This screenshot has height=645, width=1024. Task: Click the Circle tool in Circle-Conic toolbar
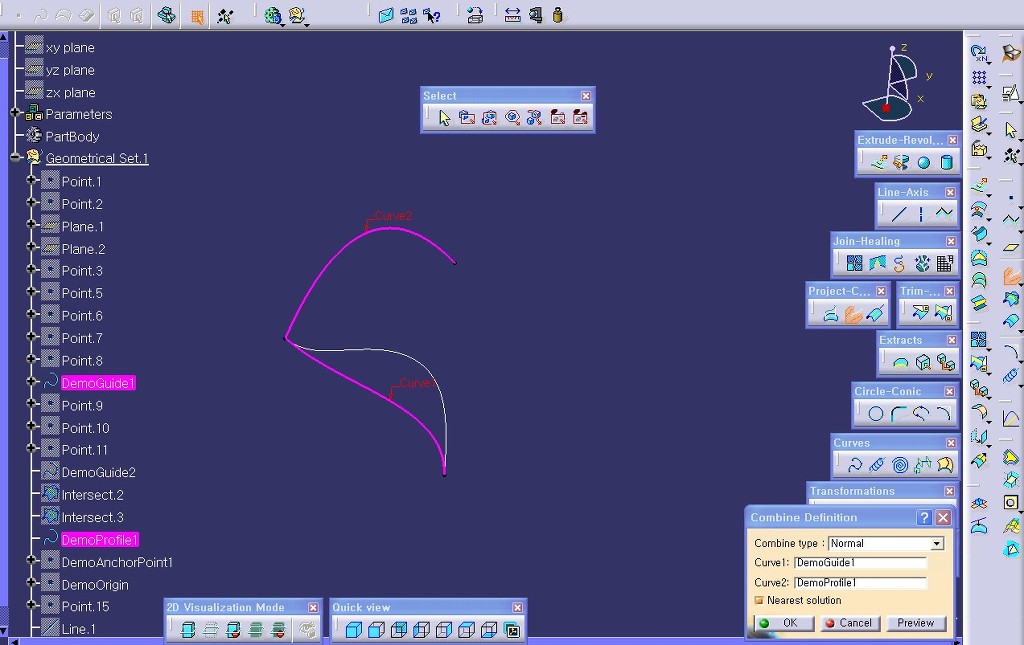click(x=876, y=414)
